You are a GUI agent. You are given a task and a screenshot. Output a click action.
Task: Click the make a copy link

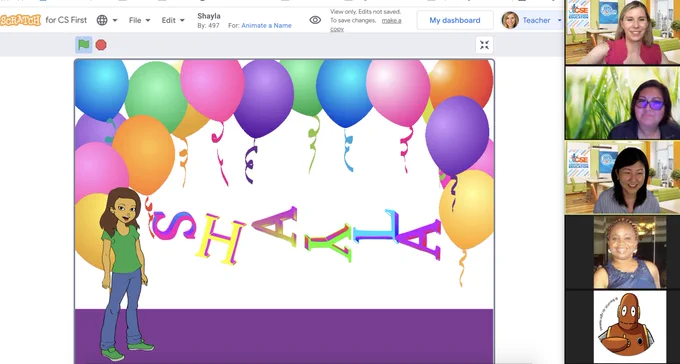click(366, 25)
